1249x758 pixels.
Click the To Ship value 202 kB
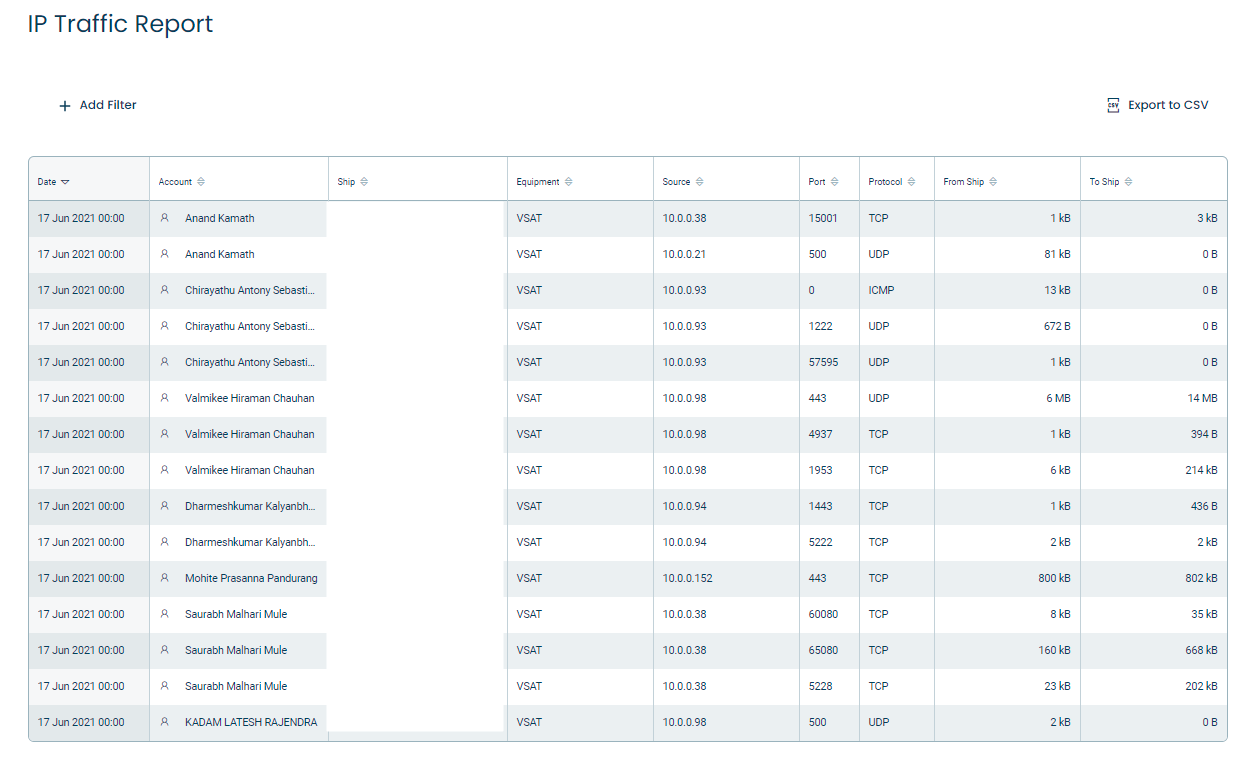click(x=1201, y=686)
